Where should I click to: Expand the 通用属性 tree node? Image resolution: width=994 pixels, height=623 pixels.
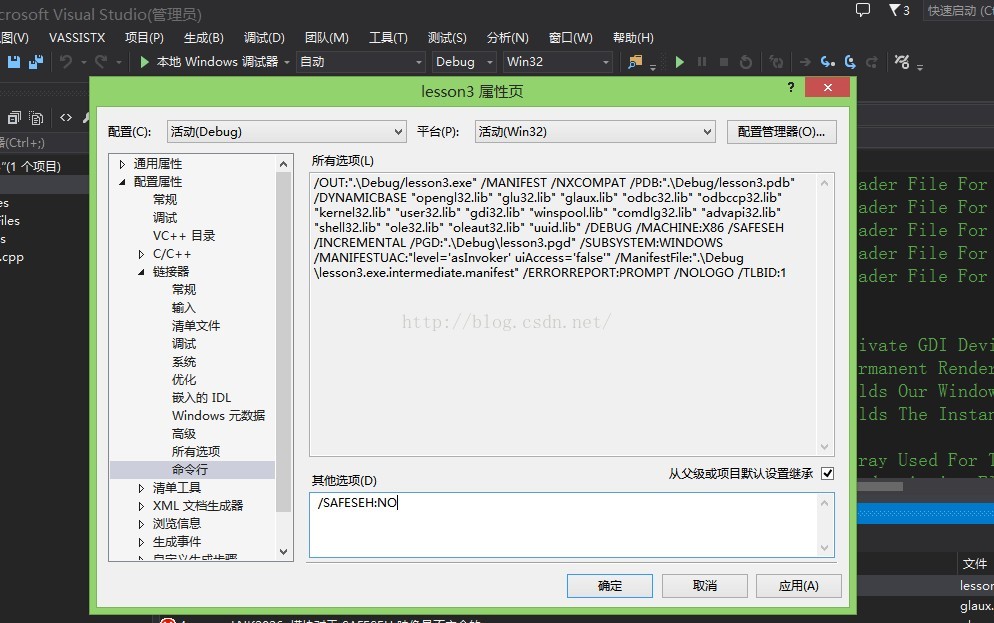(122, 164)
